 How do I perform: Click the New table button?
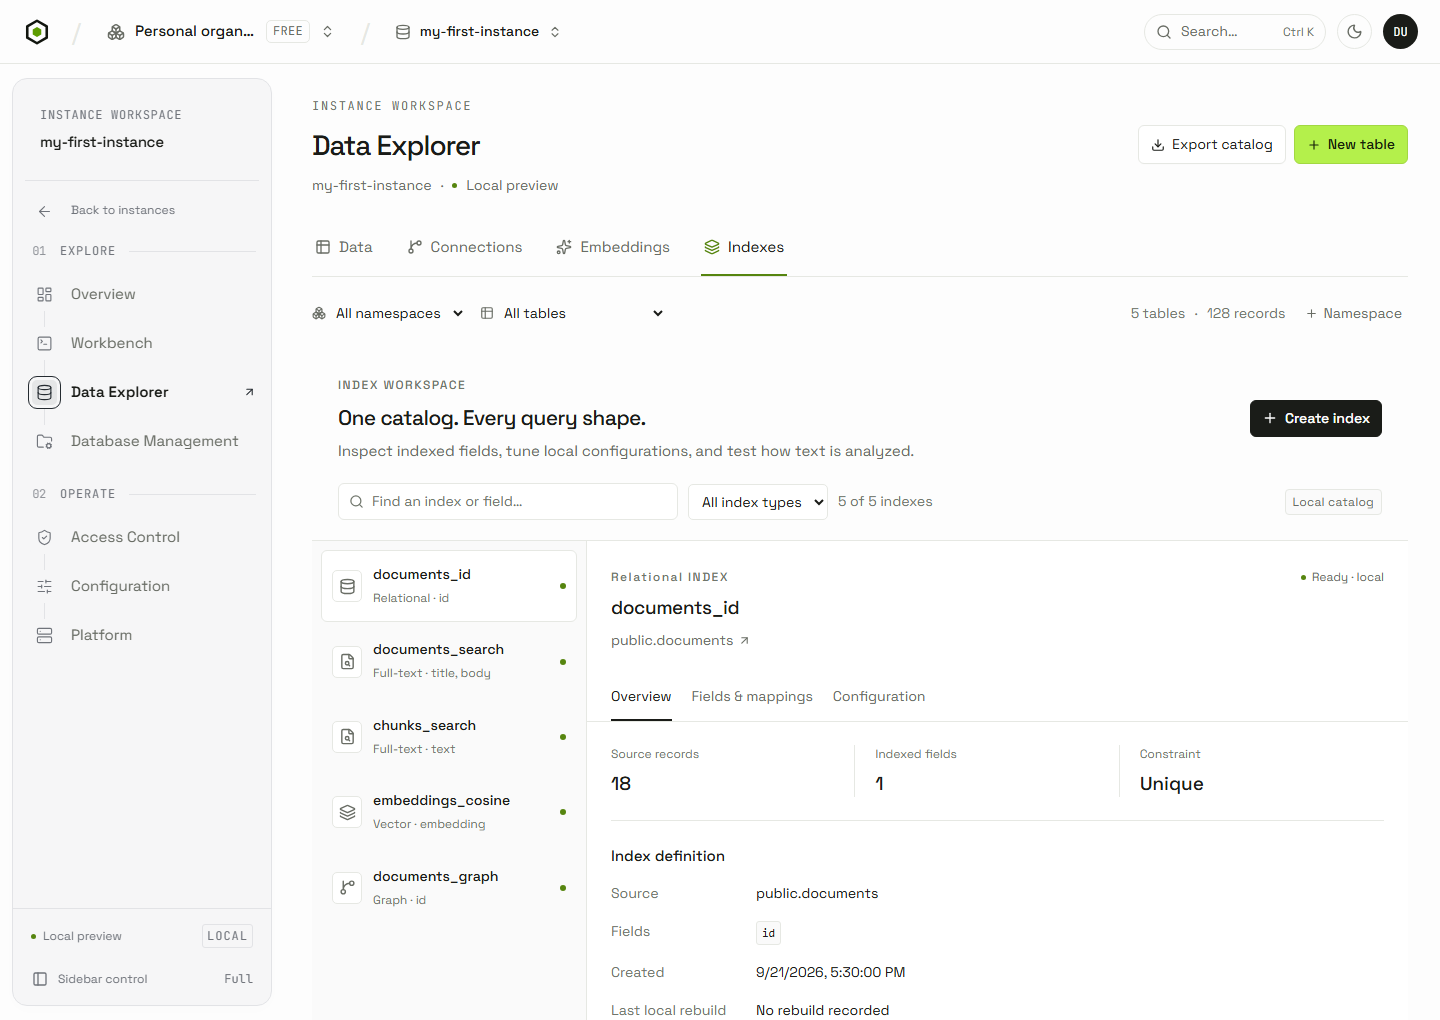click(1351, 145)
